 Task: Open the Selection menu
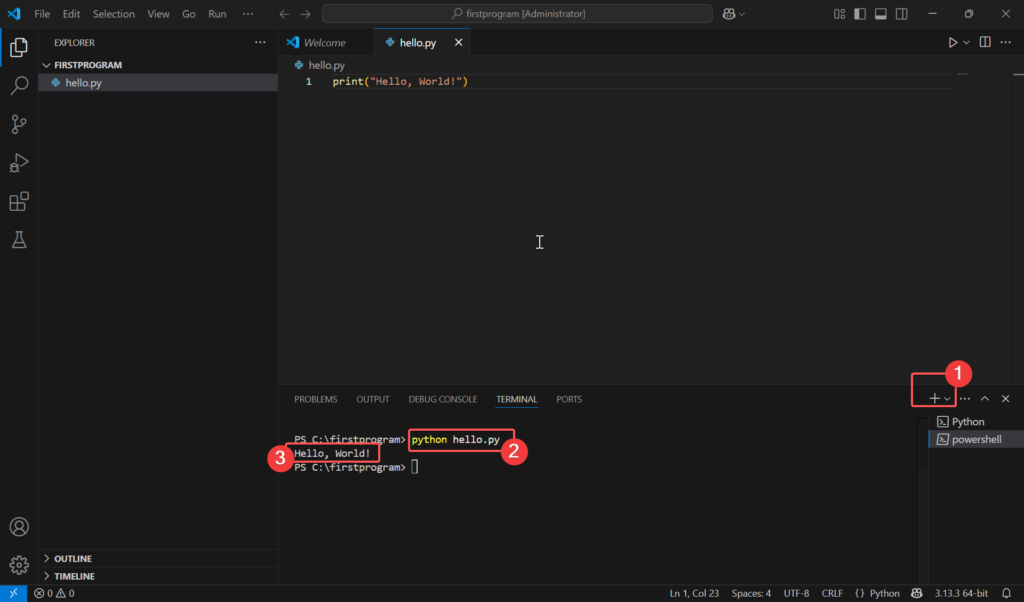[x=114, y=14]
